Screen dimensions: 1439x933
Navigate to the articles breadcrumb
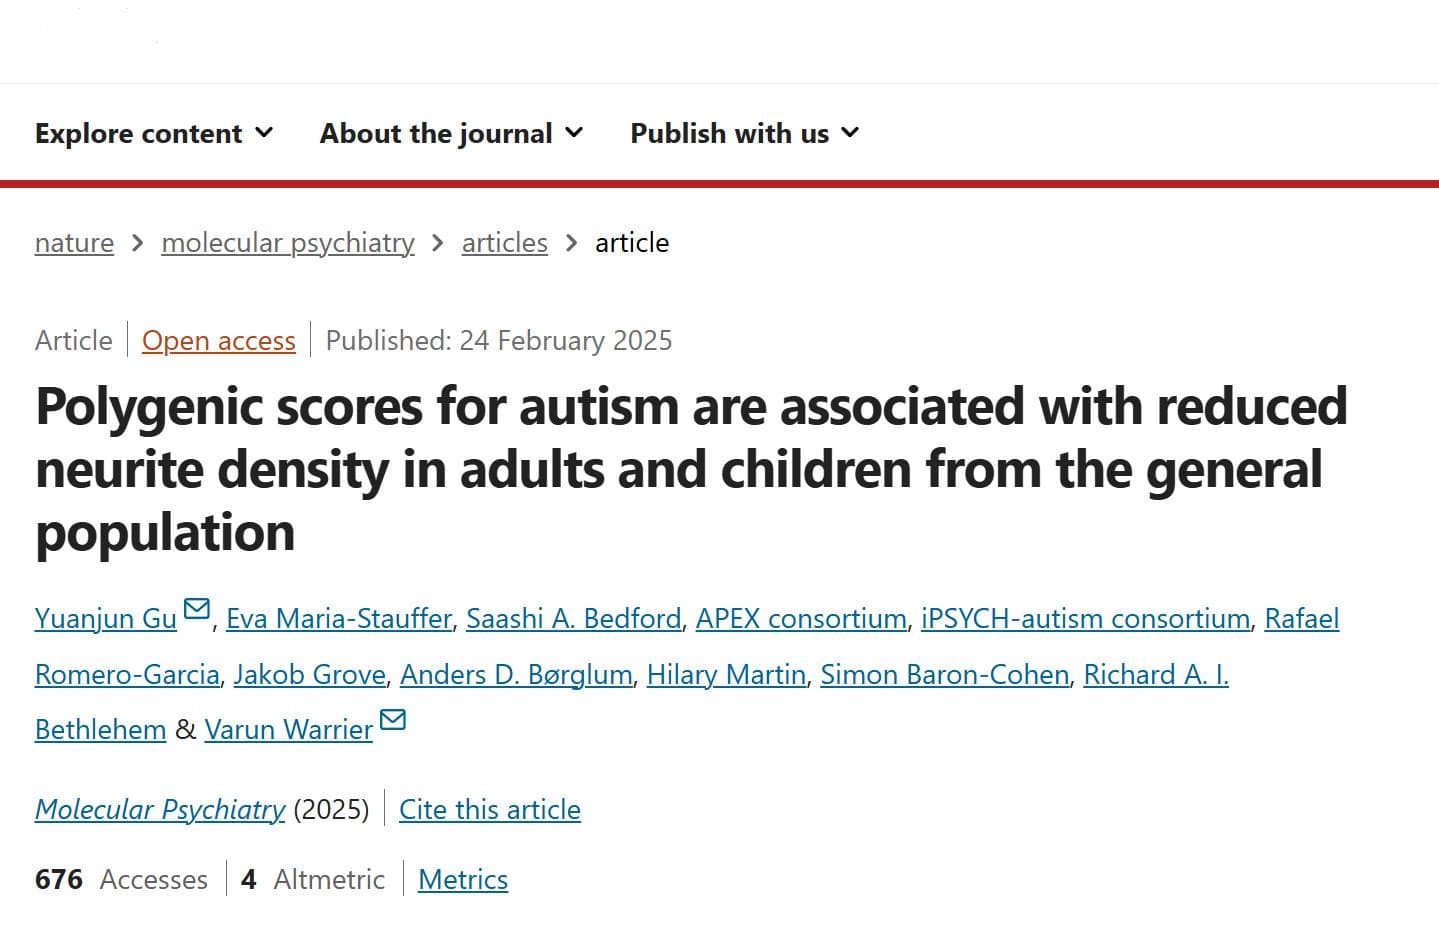tap(505, 243)
